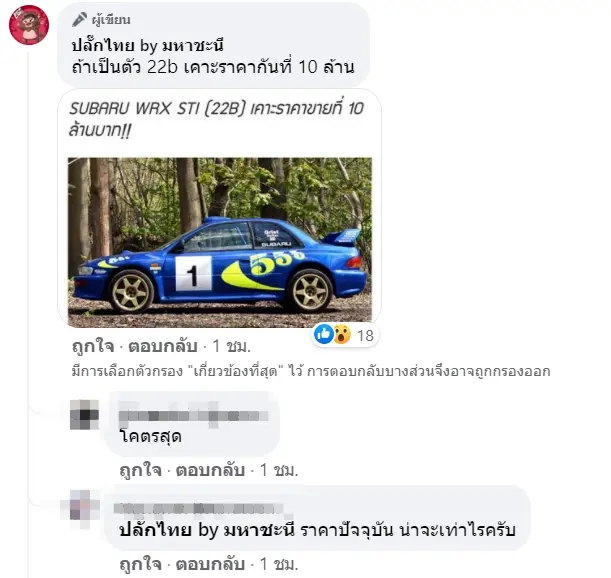Open the SUBARU WRX STI (22B) headline text
Screen dimensions: 611x578
click(x=216, y=119)
